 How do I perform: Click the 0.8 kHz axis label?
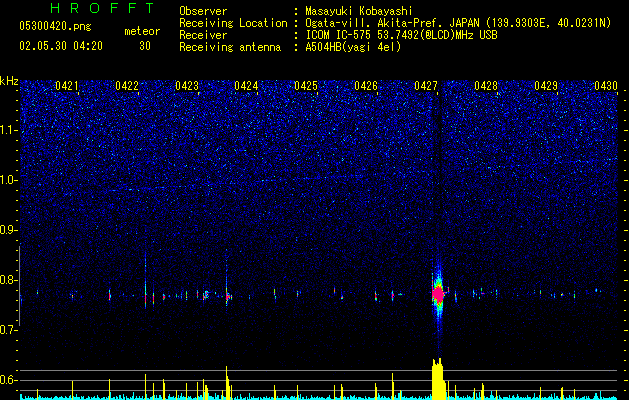(x=8, y=280)
